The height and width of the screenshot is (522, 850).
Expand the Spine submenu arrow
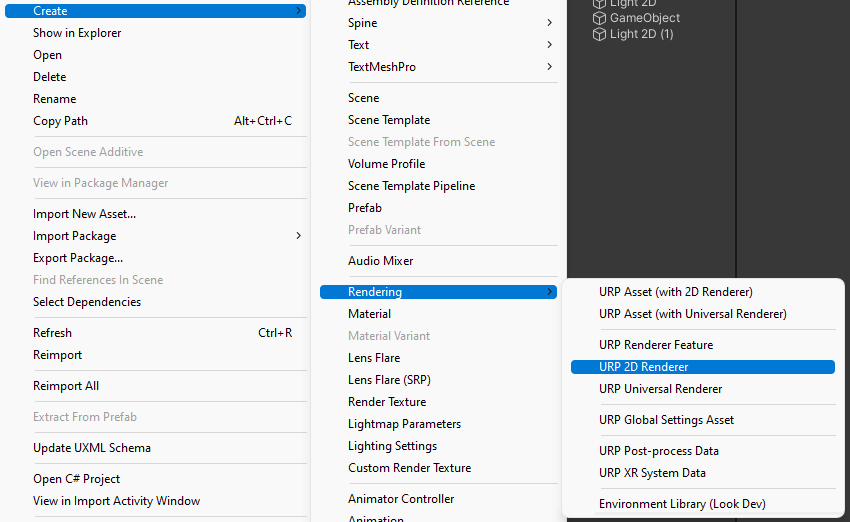click(549, 23)
